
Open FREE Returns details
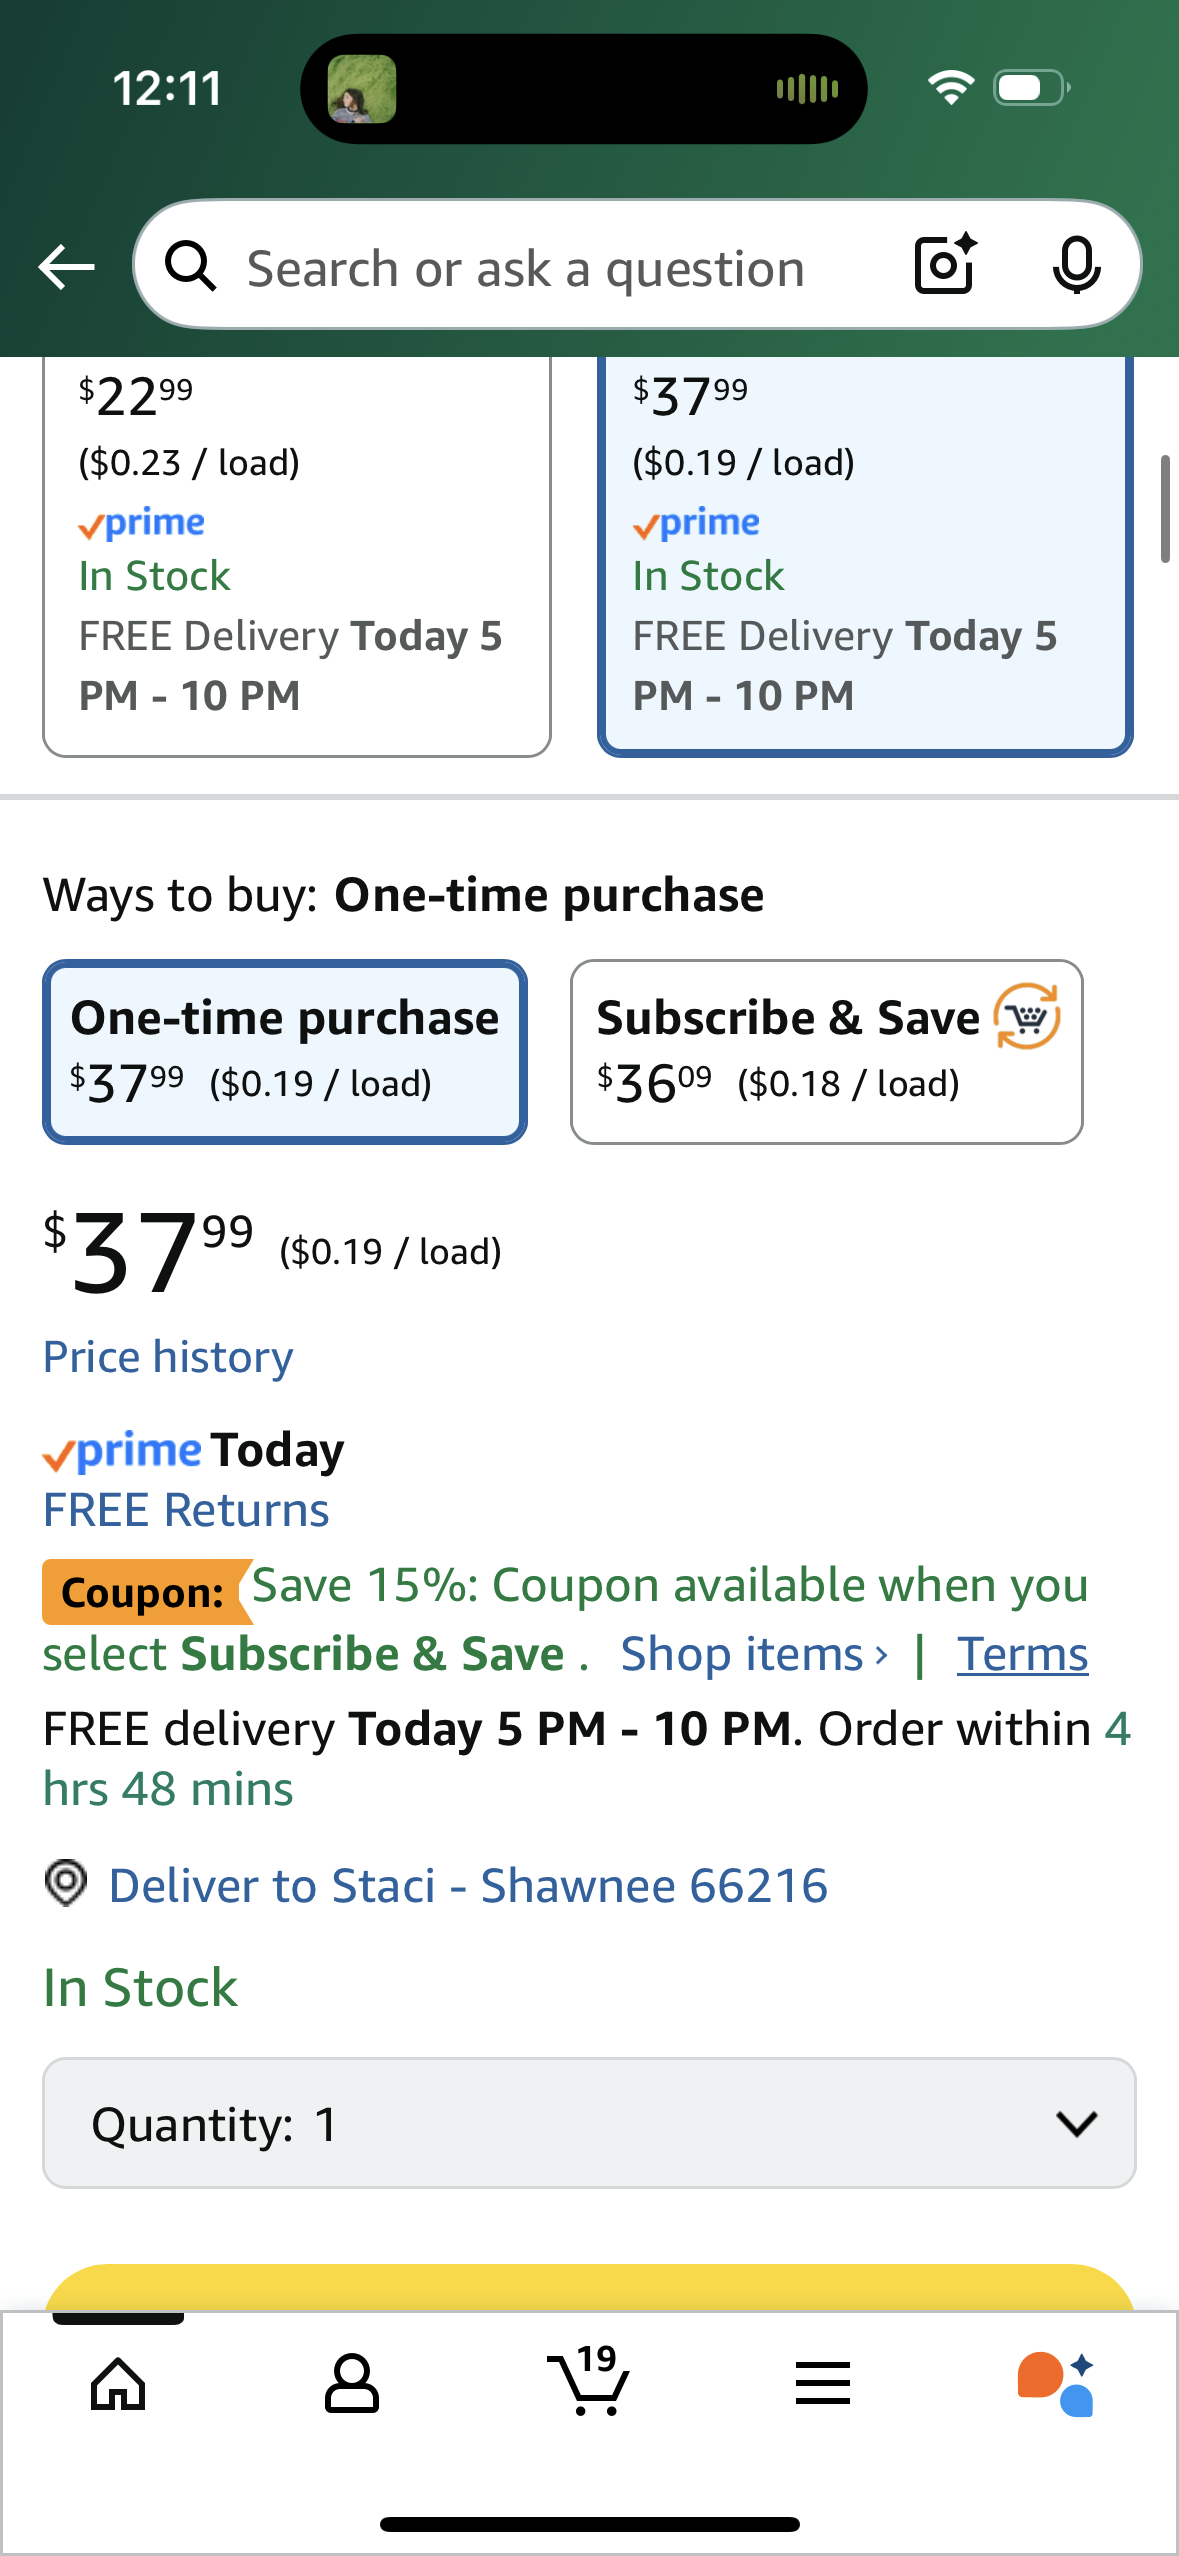pyautogui.click(x=186, y=1510)
